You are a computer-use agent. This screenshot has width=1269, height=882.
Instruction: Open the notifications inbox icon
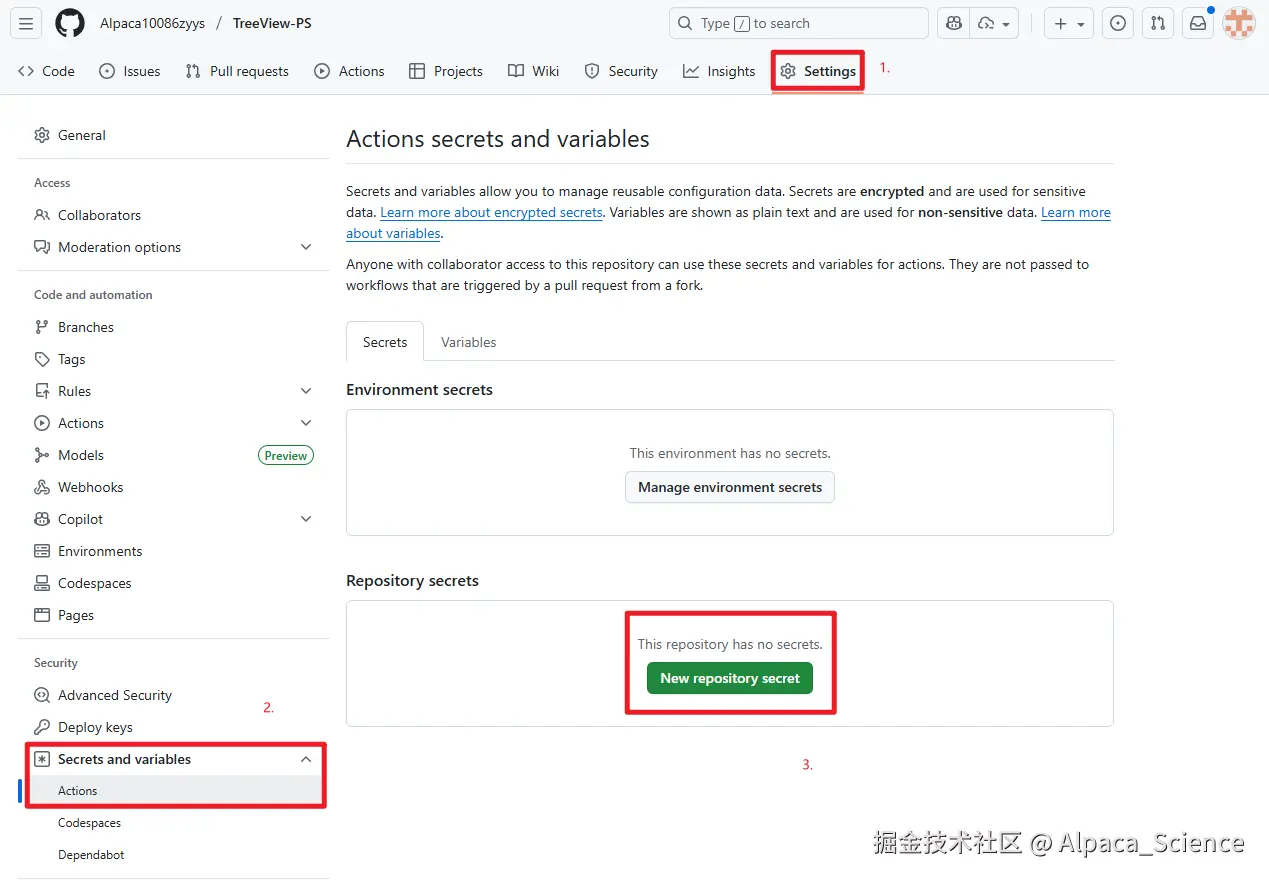(x=1197, y=23)
